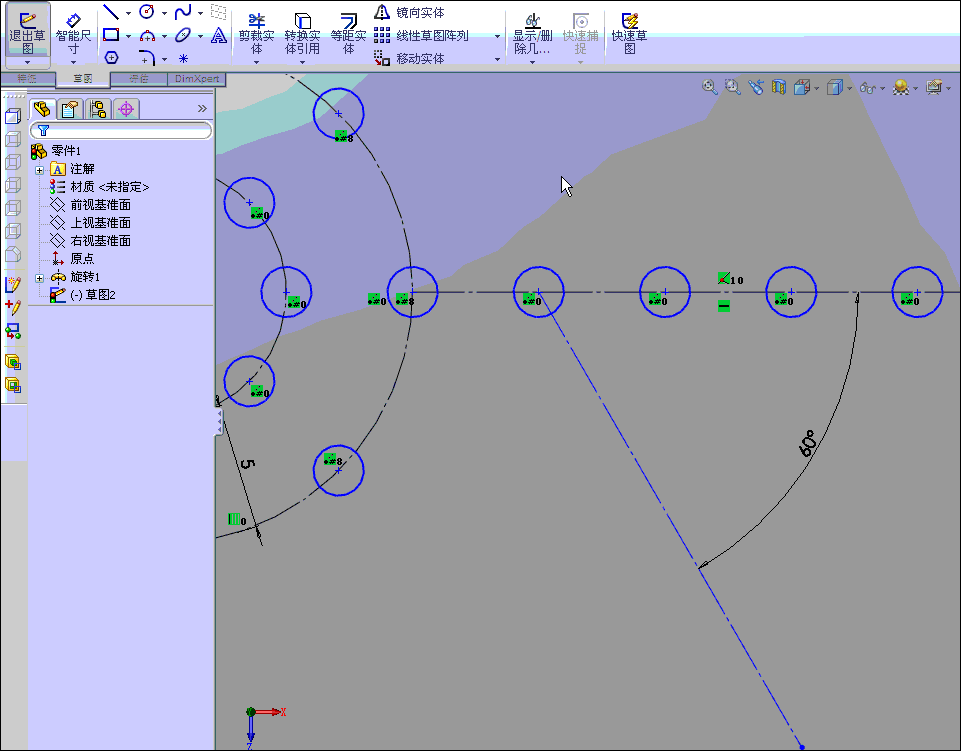Screen dimensions: 961x751
Task: Select the 智能尺寸 smart dimension tool
Action: [73, 34]
